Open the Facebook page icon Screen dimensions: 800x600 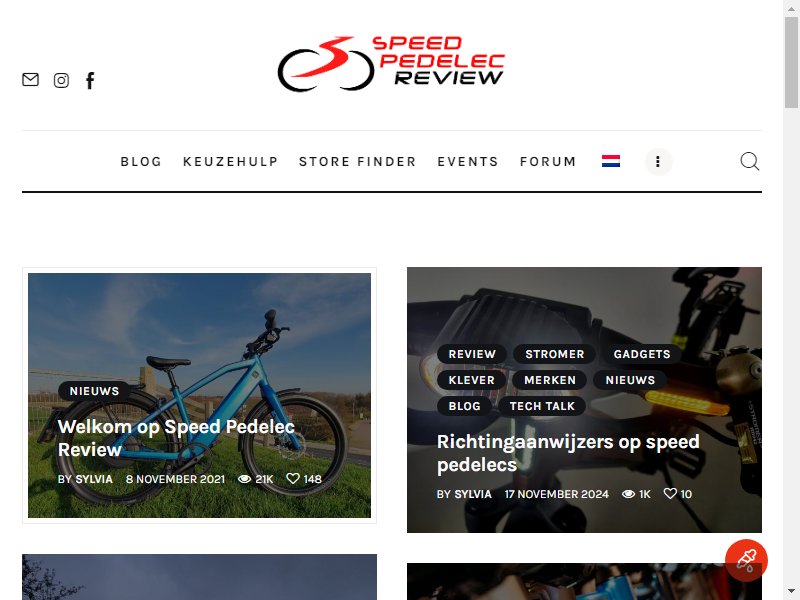[90, 80]
